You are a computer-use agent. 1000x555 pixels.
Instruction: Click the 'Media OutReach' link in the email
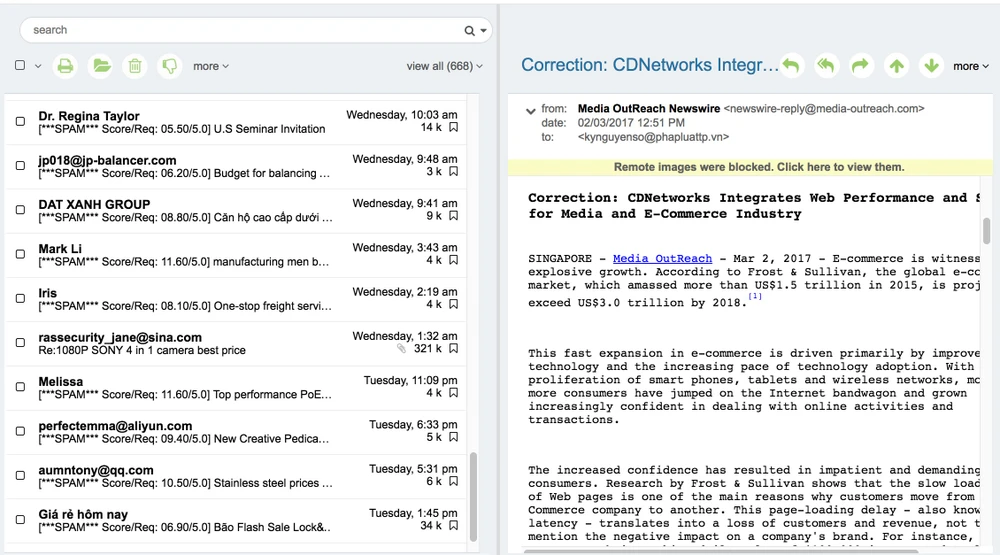662,259
